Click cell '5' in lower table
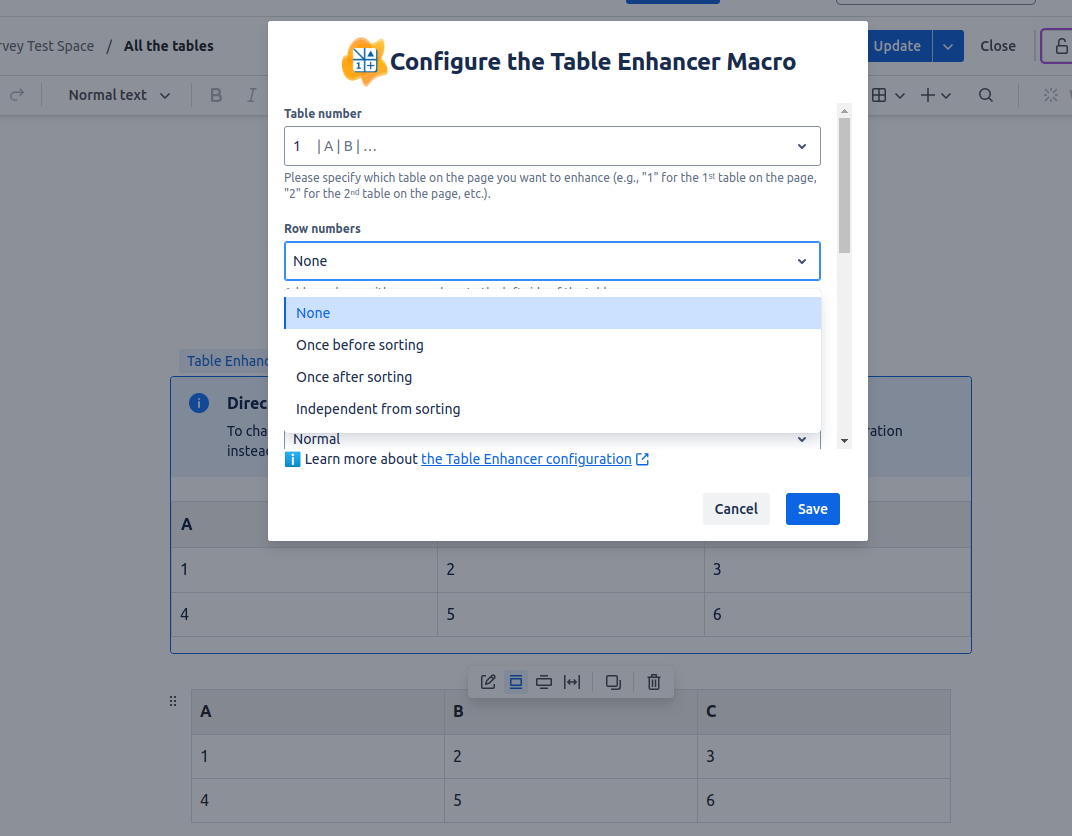Image resolution: width=1072 pixels, height=836 pixels. click(571, 800)
